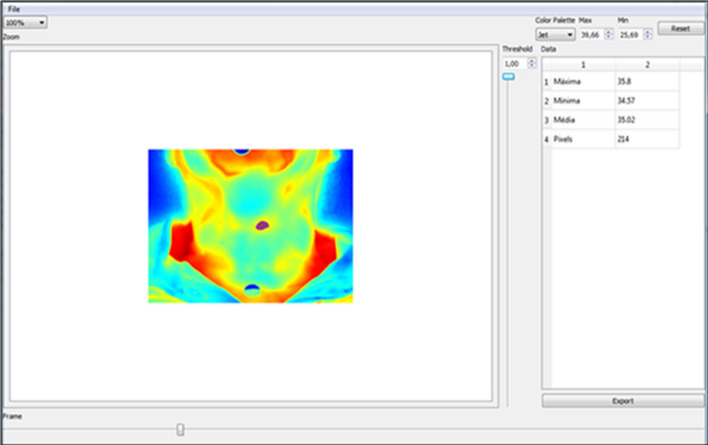Decrease Min value with the down arrow
The height and width of the screenshot is (445, 708).
647,37
